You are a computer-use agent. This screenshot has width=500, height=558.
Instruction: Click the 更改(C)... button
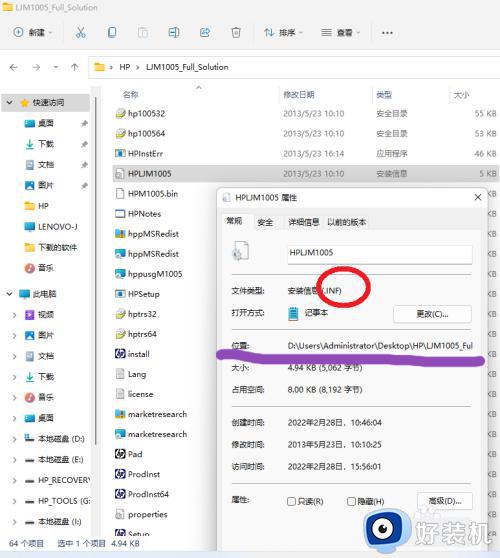tap(432, 314)
